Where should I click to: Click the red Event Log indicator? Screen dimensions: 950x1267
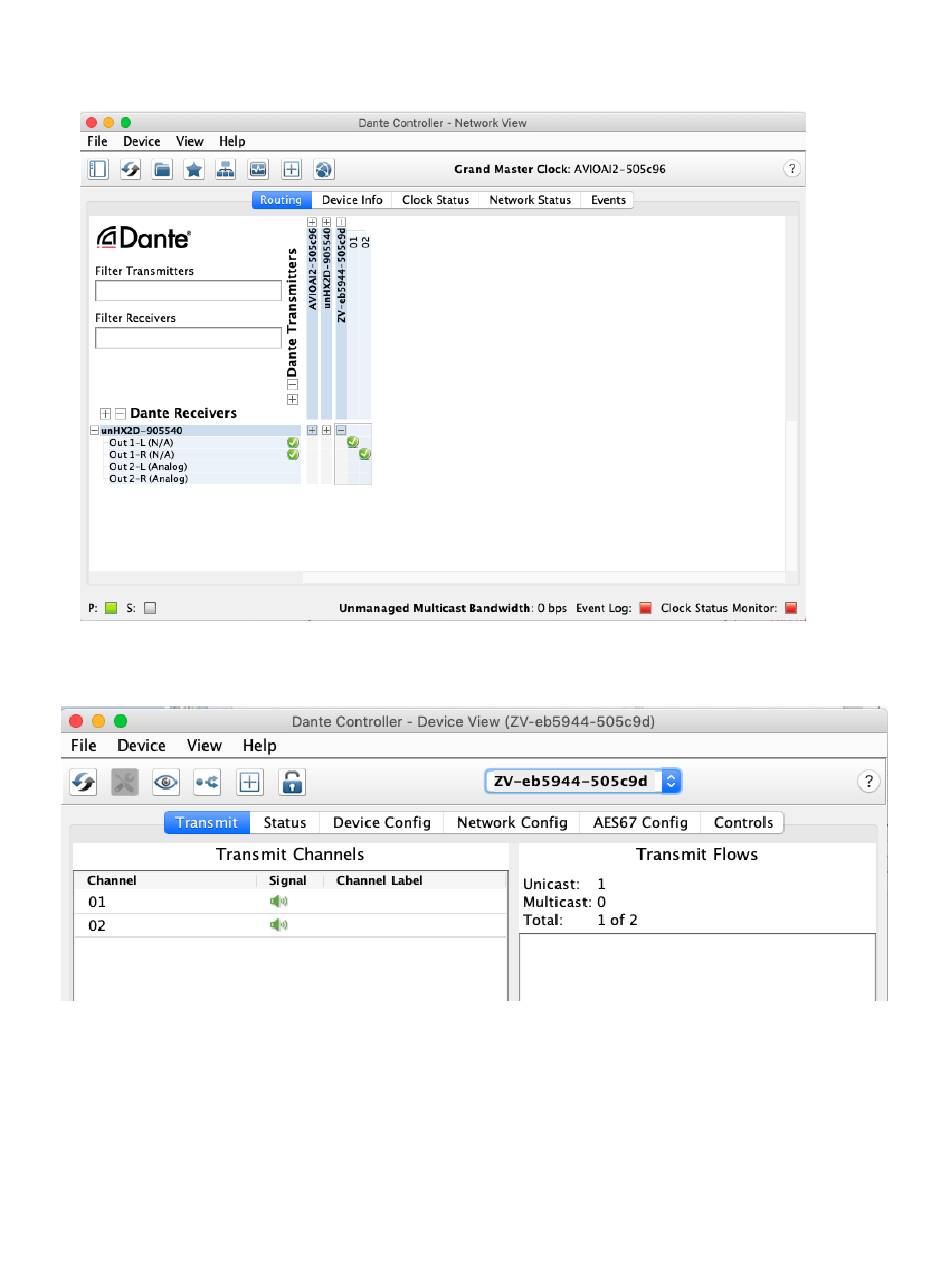click(645, 607)
